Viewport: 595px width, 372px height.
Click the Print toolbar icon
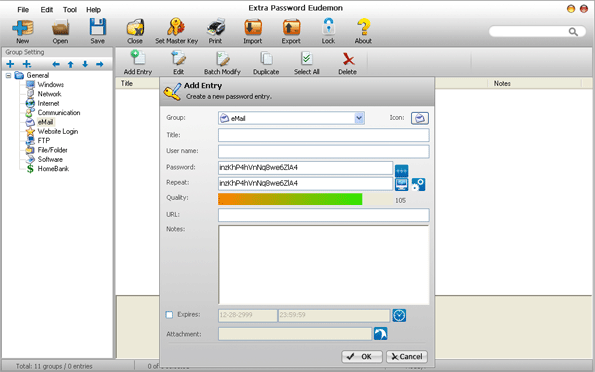tap(216, 27)
